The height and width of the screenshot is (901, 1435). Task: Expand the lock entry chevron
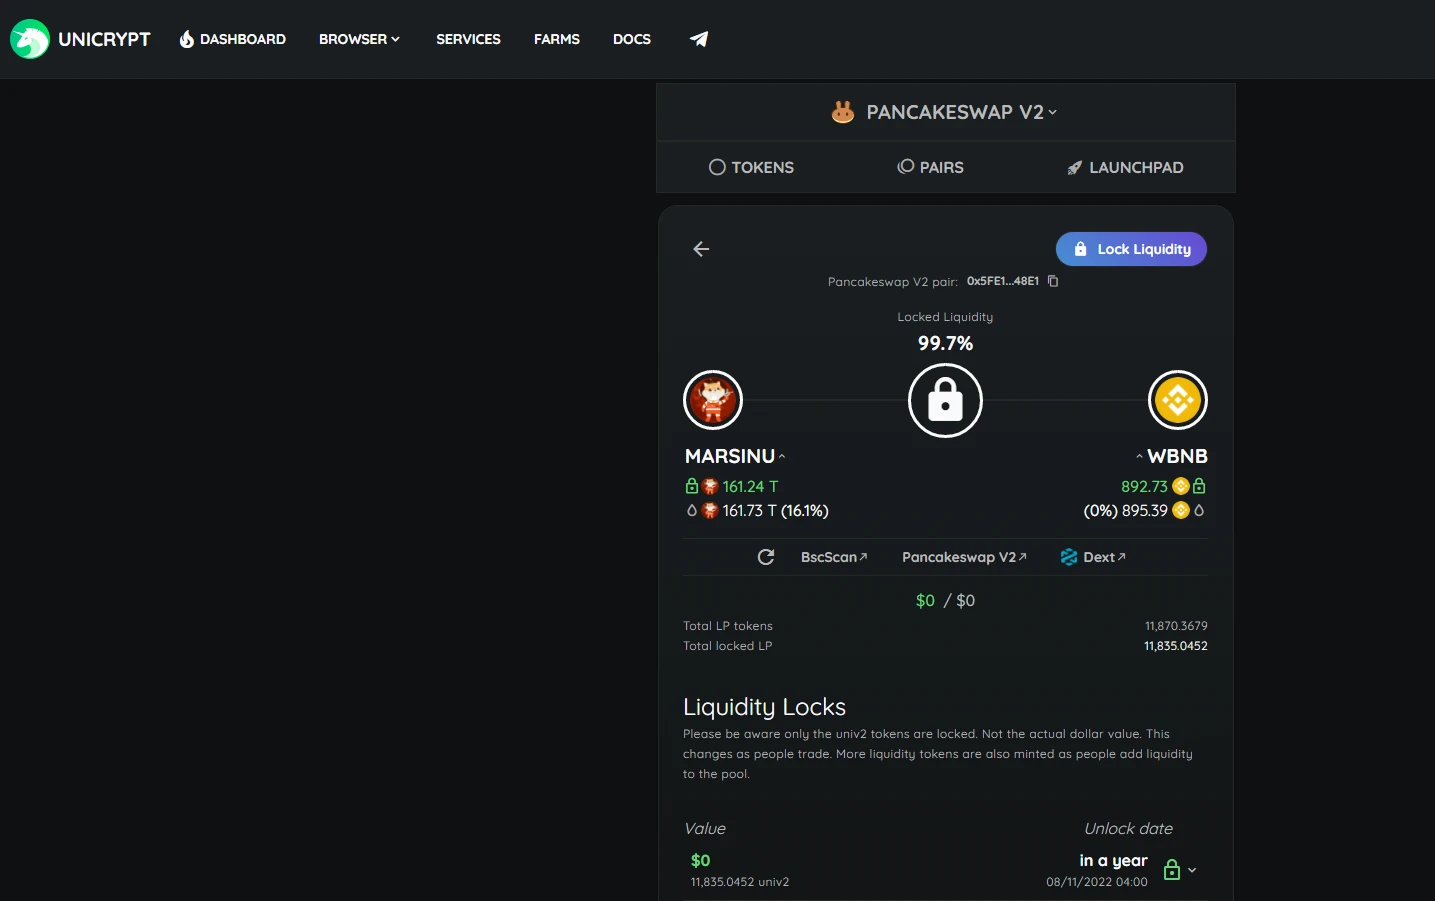1192,870
